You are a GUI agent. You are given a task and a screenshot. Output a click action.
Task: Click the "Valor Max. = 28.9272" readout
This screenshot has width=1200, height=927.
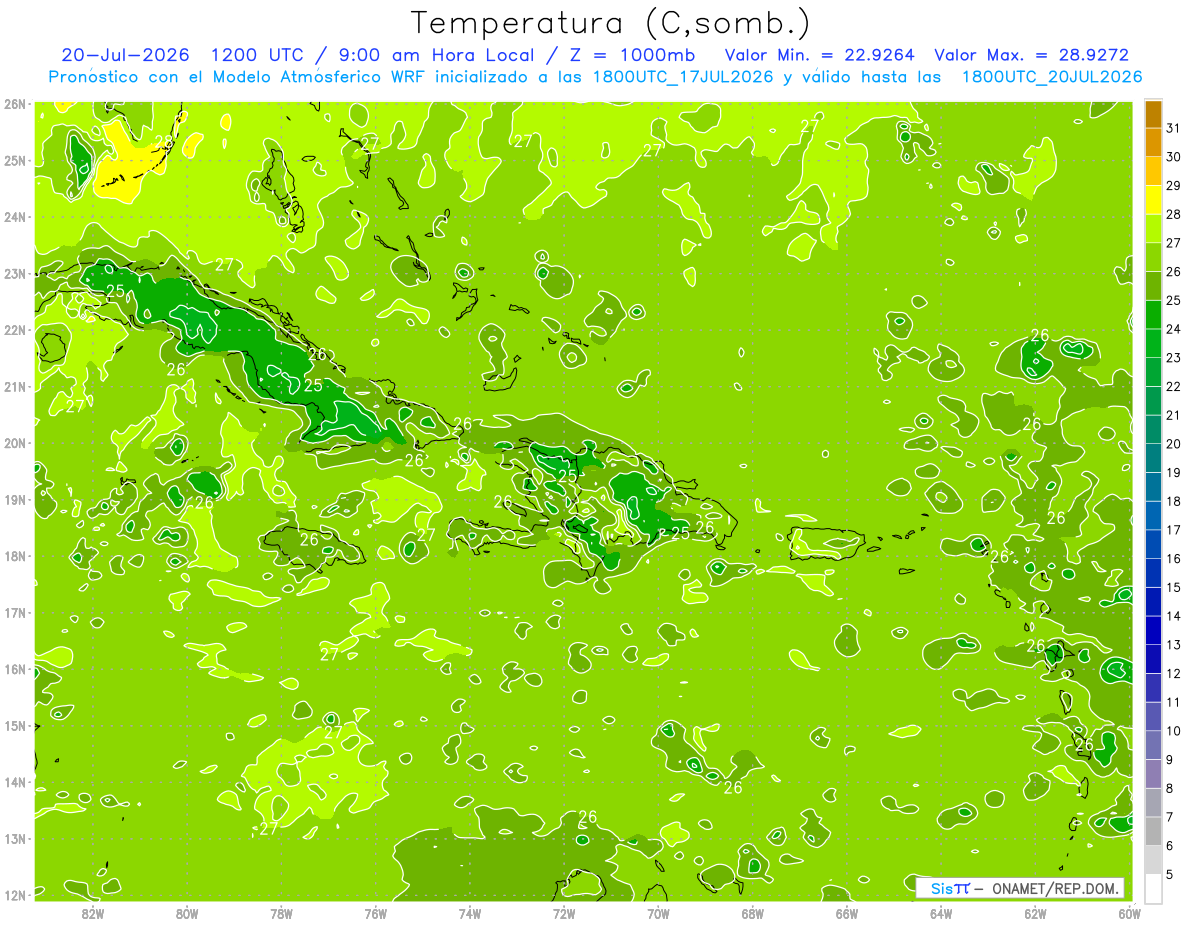(1031, 55)
